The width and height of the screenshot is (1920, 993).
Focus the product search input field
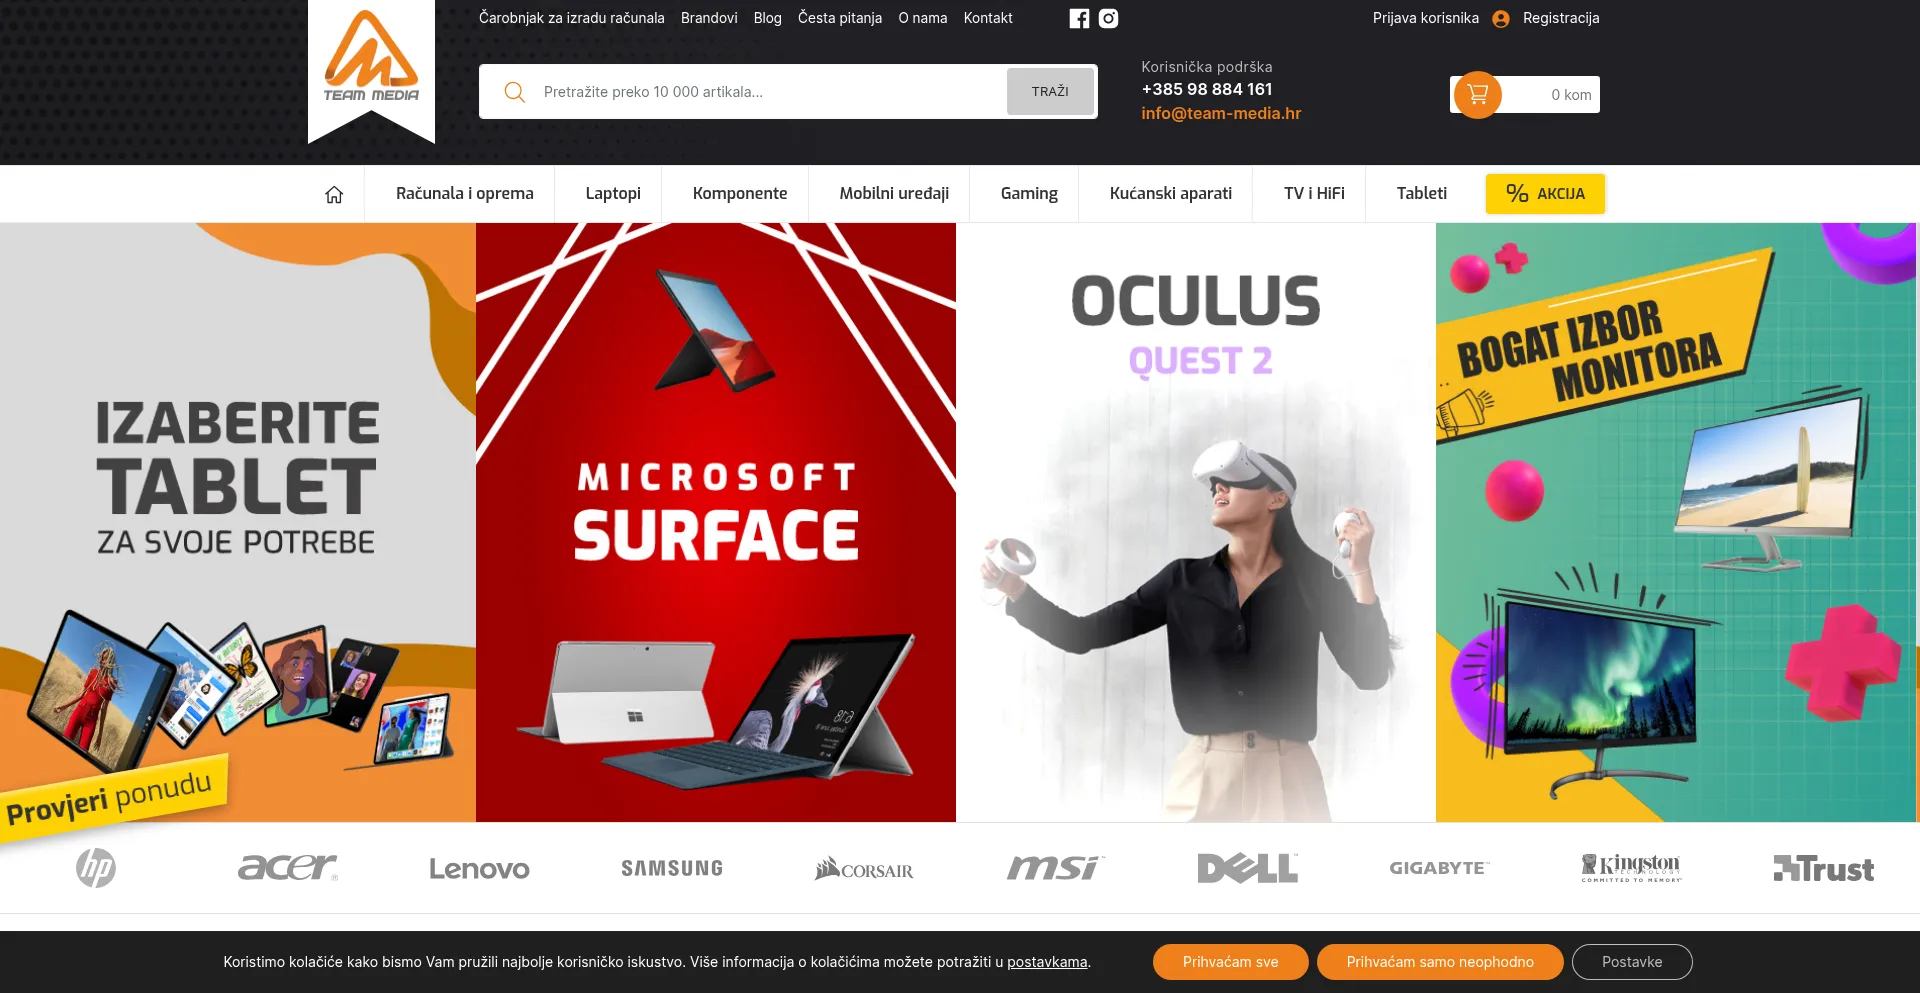(768, 92)
